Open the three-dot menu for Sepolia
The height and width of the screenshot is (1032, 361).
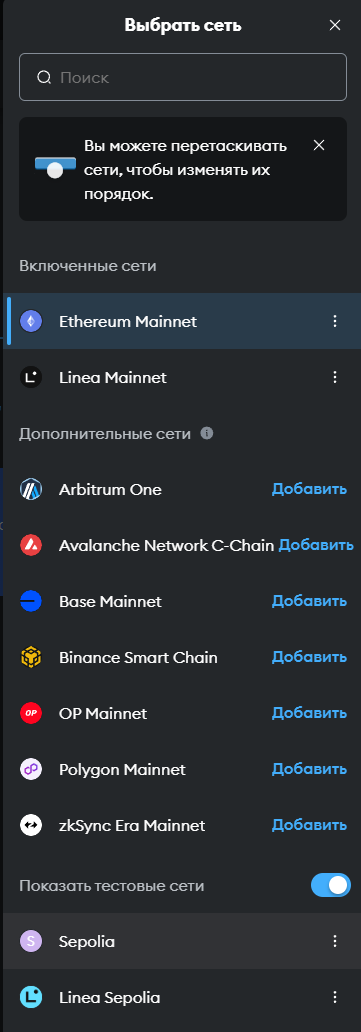pyautogui.click(x=335, y=941)
